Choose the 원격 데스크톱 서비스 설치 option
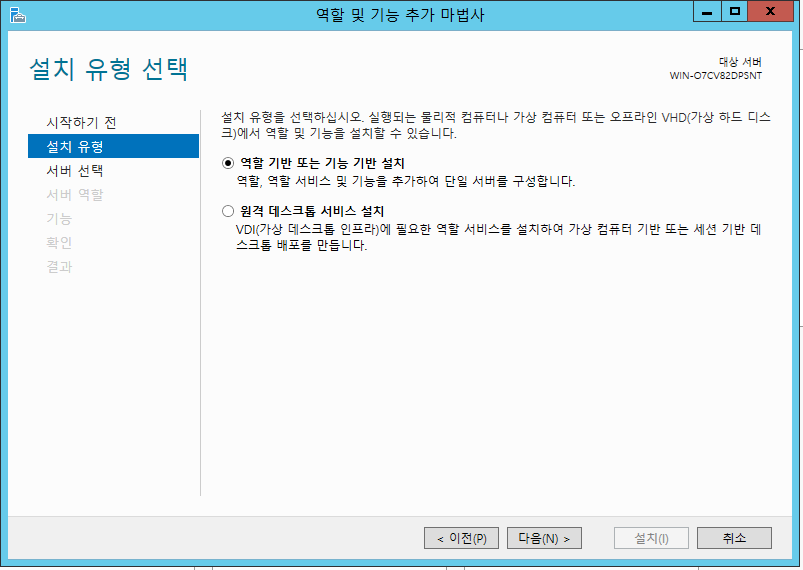The image size is (803, 570). coord(227,211)
